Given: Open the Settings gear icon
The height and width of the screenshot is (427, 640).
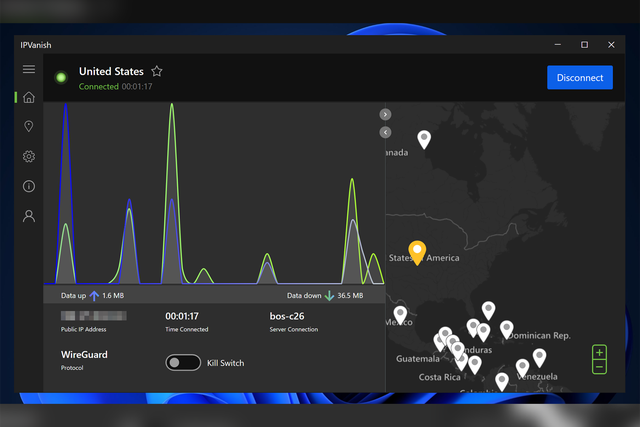Looking at the screenshot, I should (29, 156).
